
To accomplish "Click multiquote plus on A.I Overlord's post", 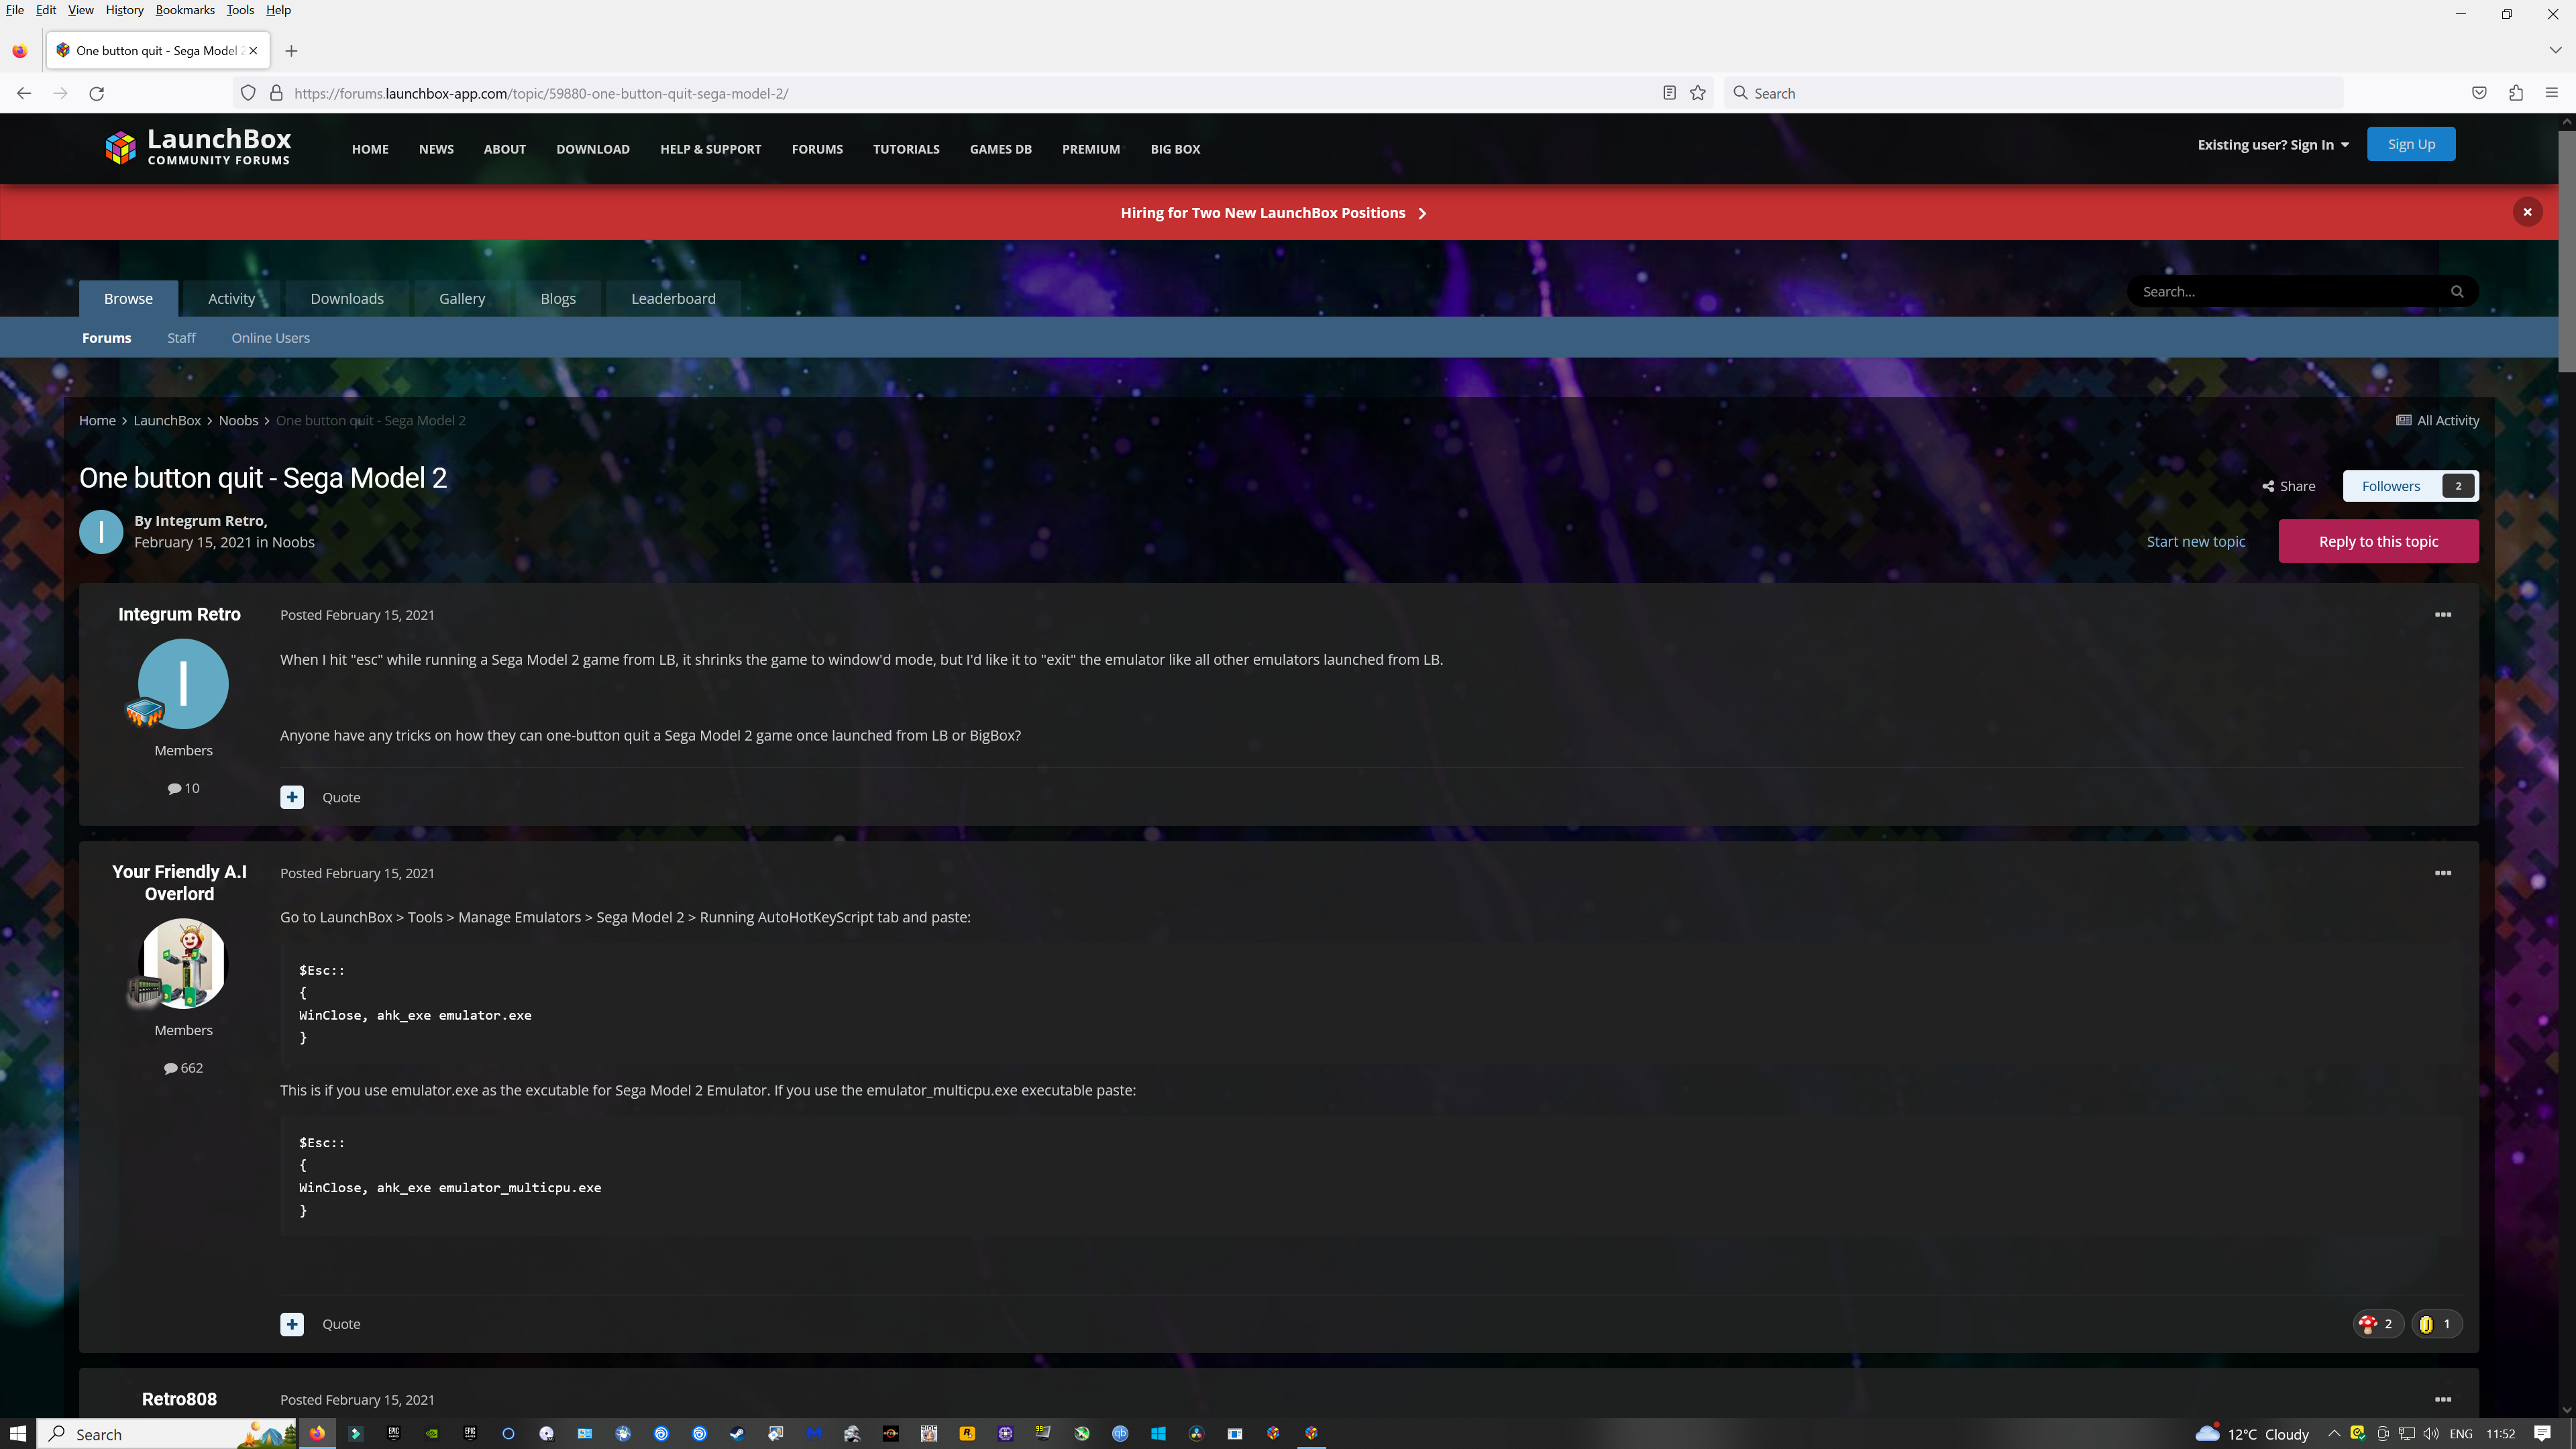I will pos(292,1324).
